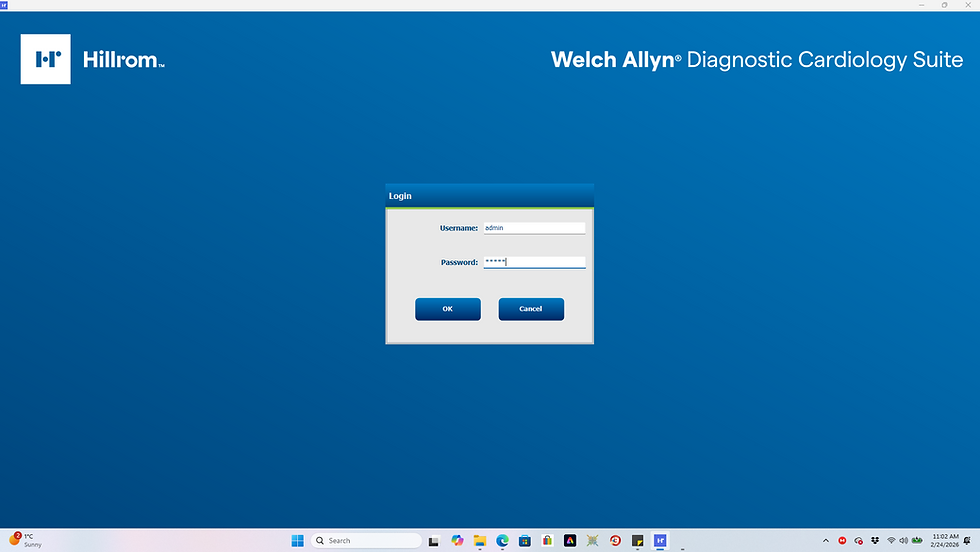The height and width of the screenshot is (552, 980).
Task: Open Sticky Notes icon in taskbar
Action: click(x=638, y=541)
